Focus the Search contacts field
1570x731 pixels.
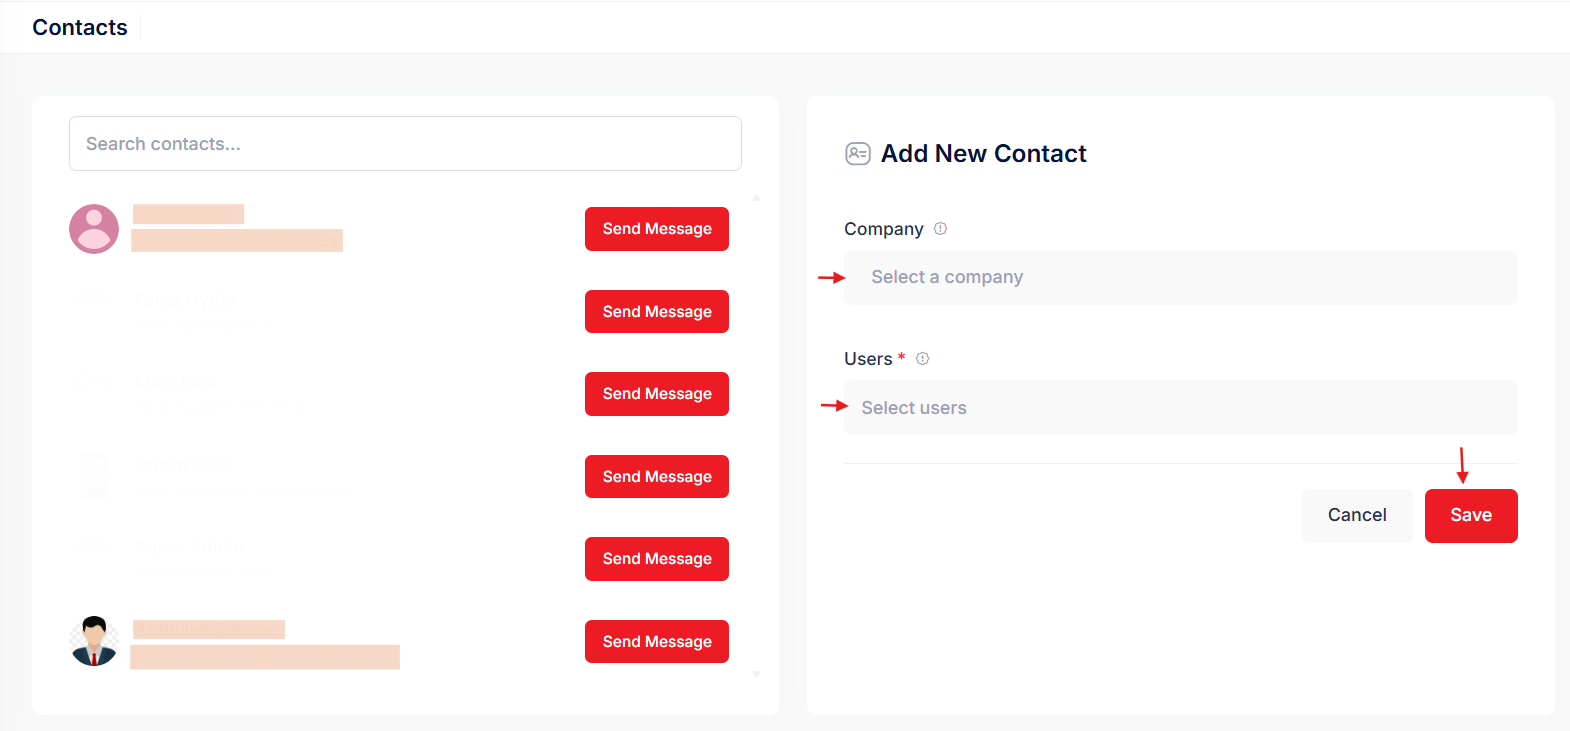point(405,144)
